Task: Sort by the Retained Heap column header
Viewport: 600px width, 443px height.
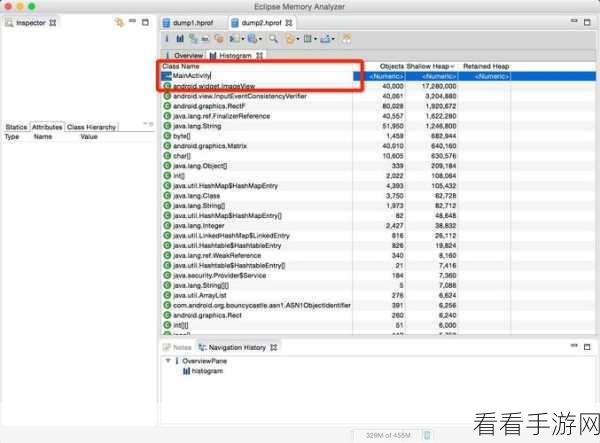Action: pyautogui.click(x=486, y=67)
